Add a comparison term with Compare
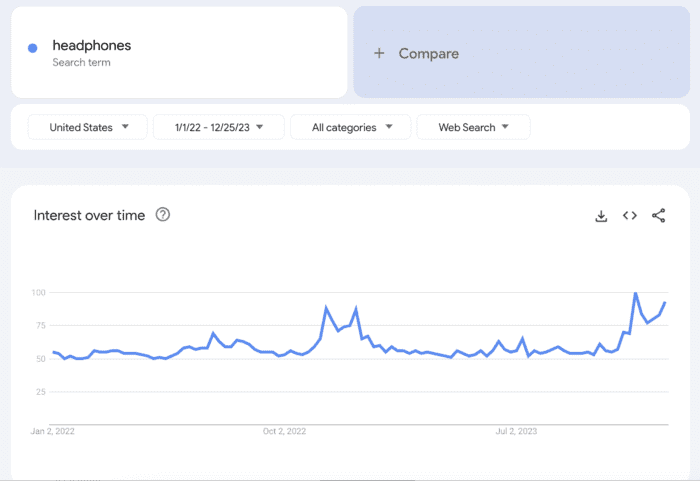Viewport: 700px width, 481px height. pos(428,54)
